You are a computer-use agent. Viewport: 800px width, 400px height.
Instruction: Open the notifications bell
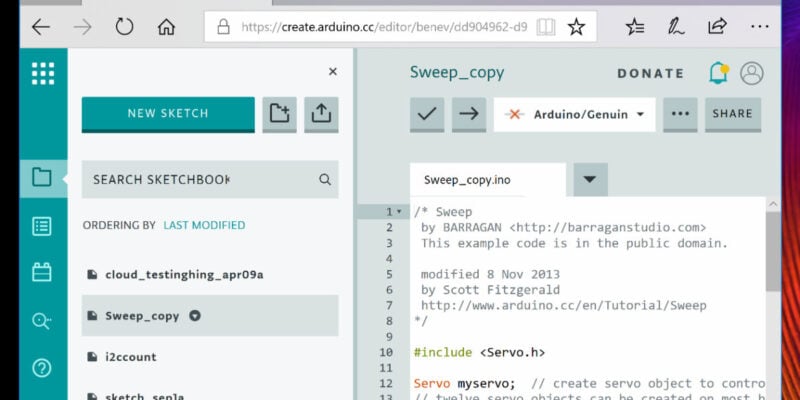[718, 73]
